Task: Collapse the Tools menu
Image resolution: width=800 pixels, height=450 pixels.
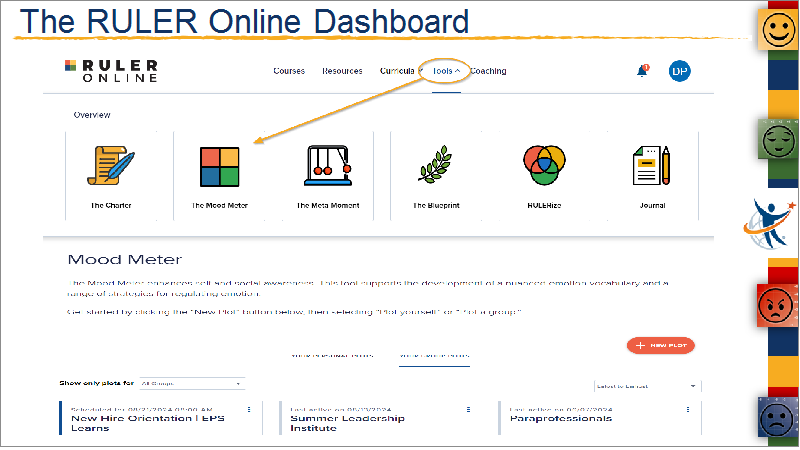Action: pos(446,71)
